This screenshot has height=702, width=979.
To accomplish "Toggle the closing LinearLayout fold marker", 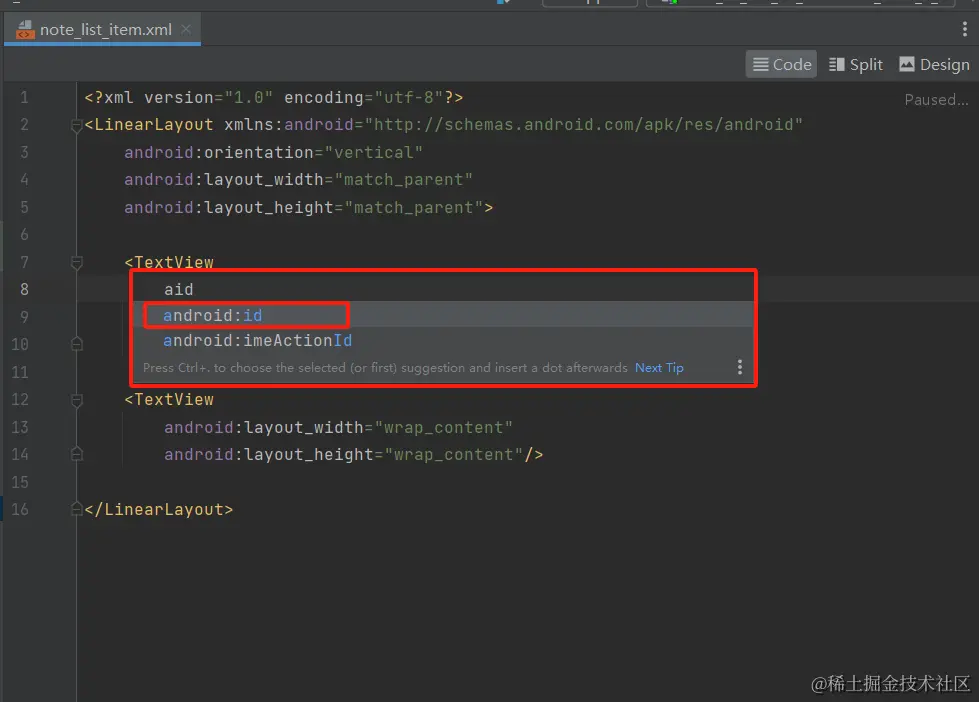I will tap(77, 509).
